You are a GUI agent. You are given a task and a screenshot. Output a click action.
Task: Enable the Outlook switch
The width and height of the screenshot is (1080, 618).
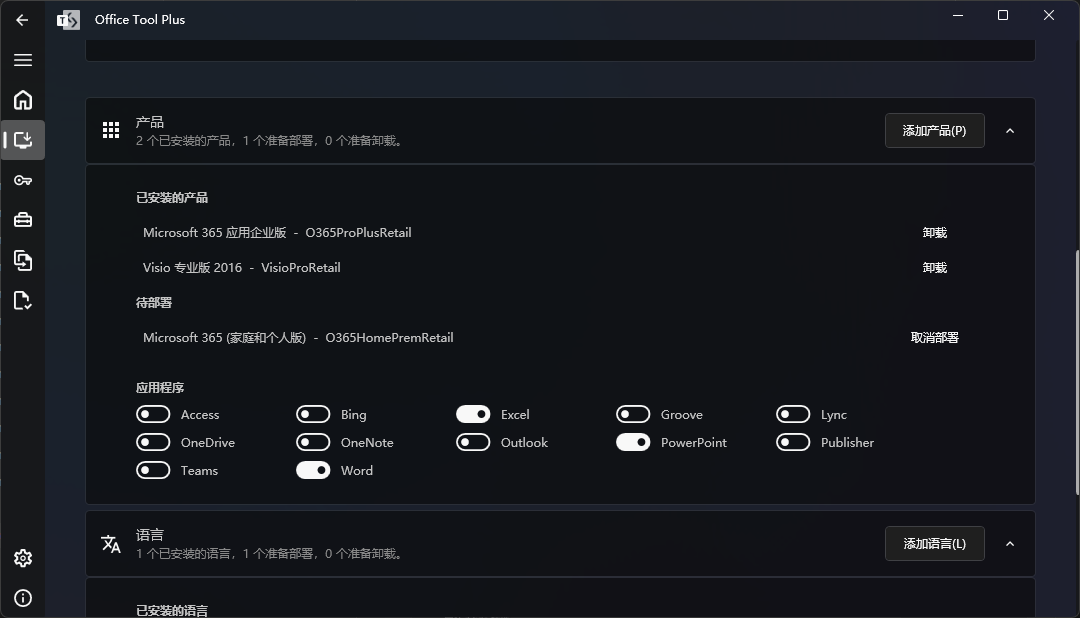(x=473, y=442)
